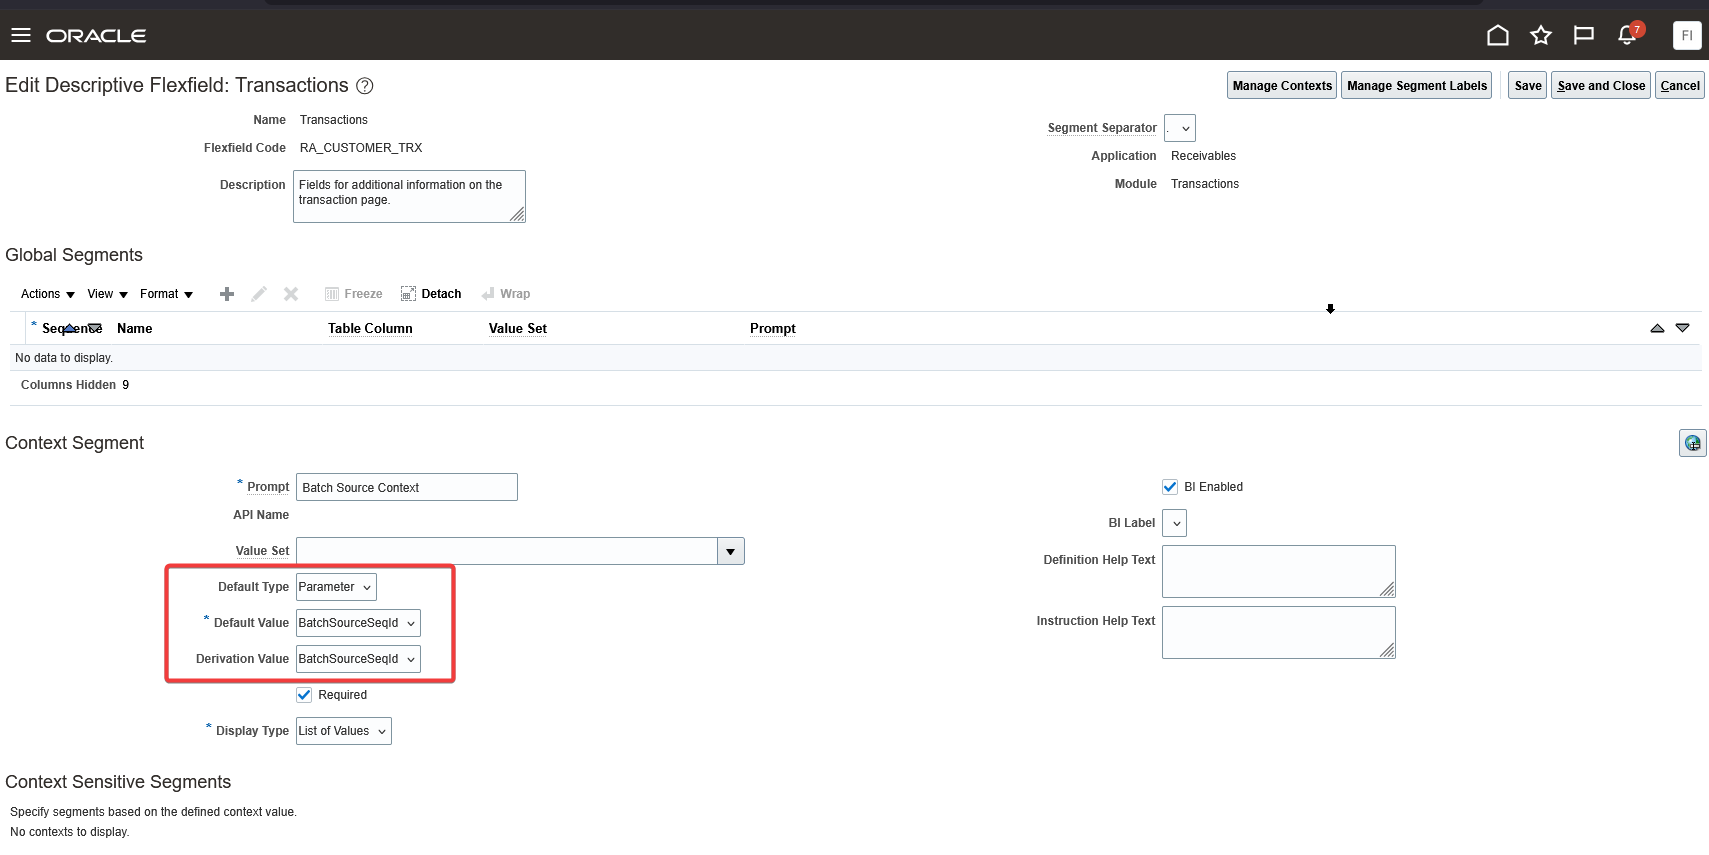Toggle the Required checkbox
This screenshot has height=855, width=1709.
click(x=304, y=695)
